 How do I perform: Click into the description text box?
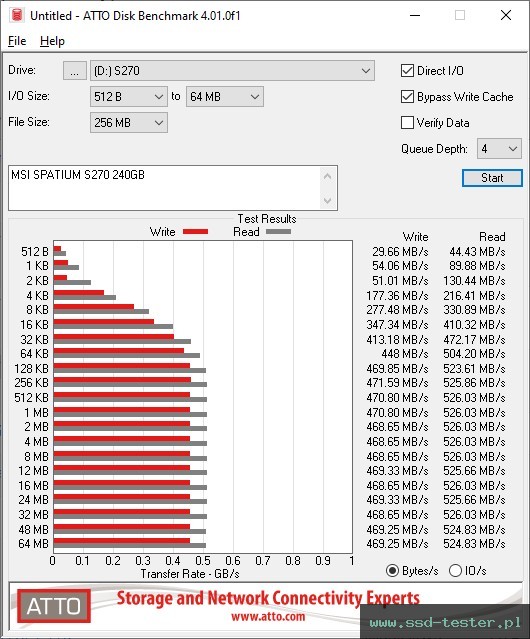(x=165, y=188)
